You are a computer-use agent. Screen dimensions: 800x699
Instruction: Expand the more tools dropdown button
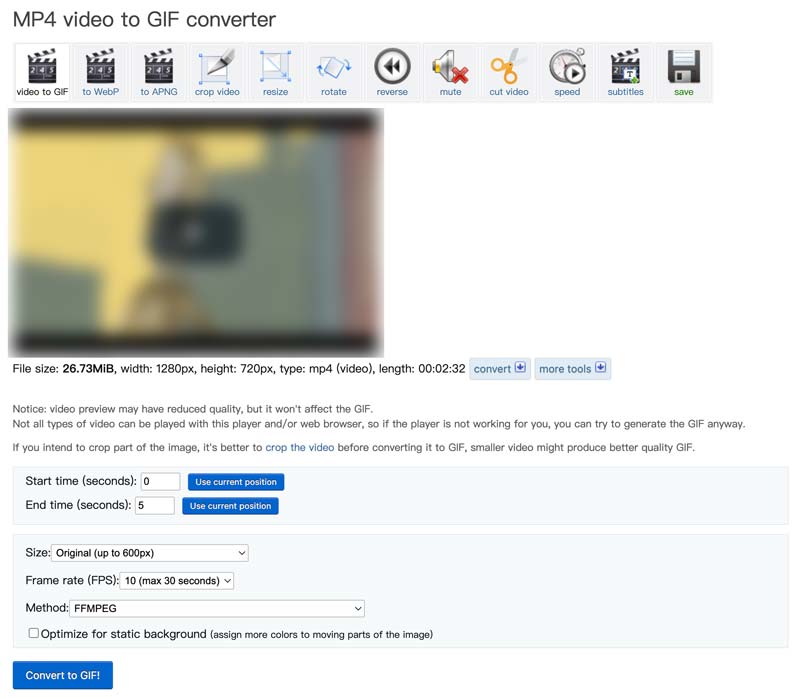(x=572, y=369)
